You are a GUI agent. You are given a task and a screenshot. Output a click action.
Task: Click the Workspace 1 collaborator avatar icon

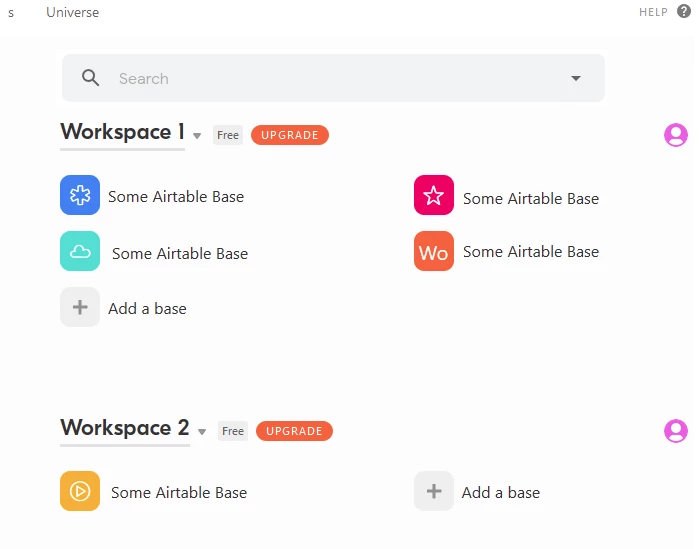(676, 135)
